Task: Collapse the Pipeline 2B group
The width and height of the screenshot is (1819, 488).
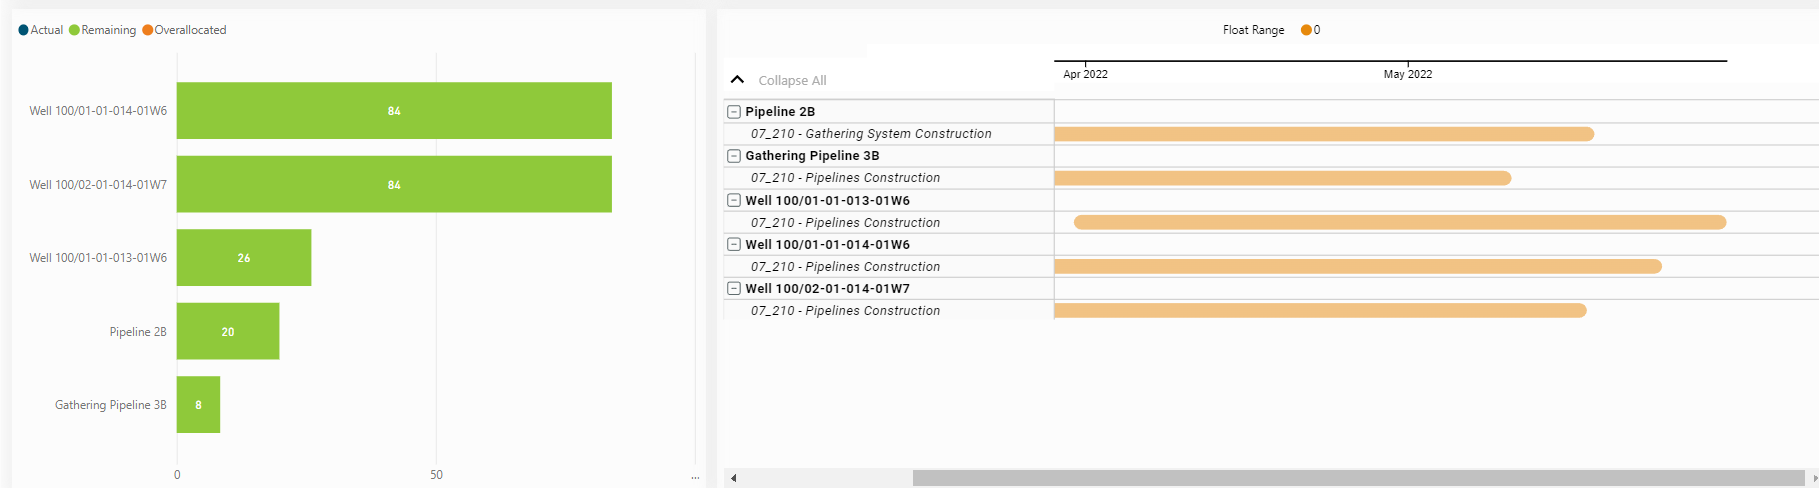Action: point(734,112)
